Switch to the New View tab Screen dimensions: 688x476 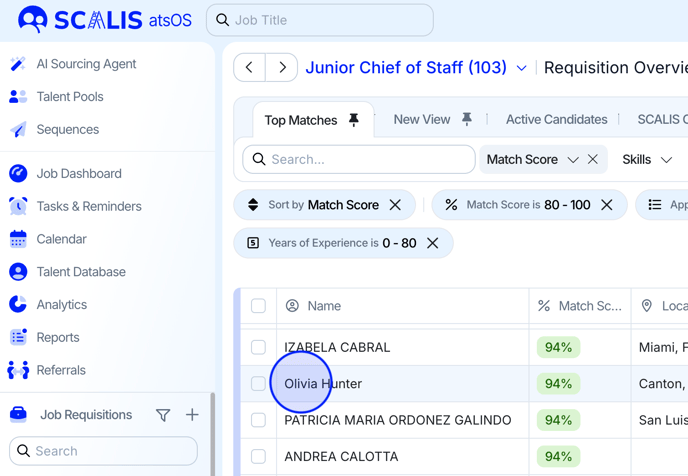[x=421, y=120]
